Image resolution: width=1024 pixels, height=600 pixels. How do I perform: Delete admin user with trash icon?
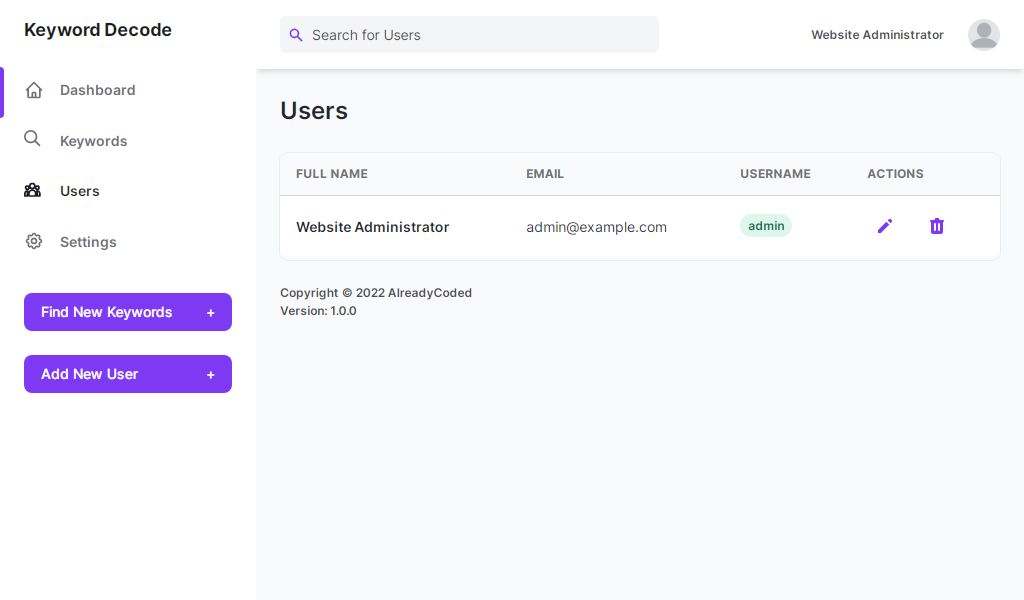pyautogui.click(x=936, y=226)
